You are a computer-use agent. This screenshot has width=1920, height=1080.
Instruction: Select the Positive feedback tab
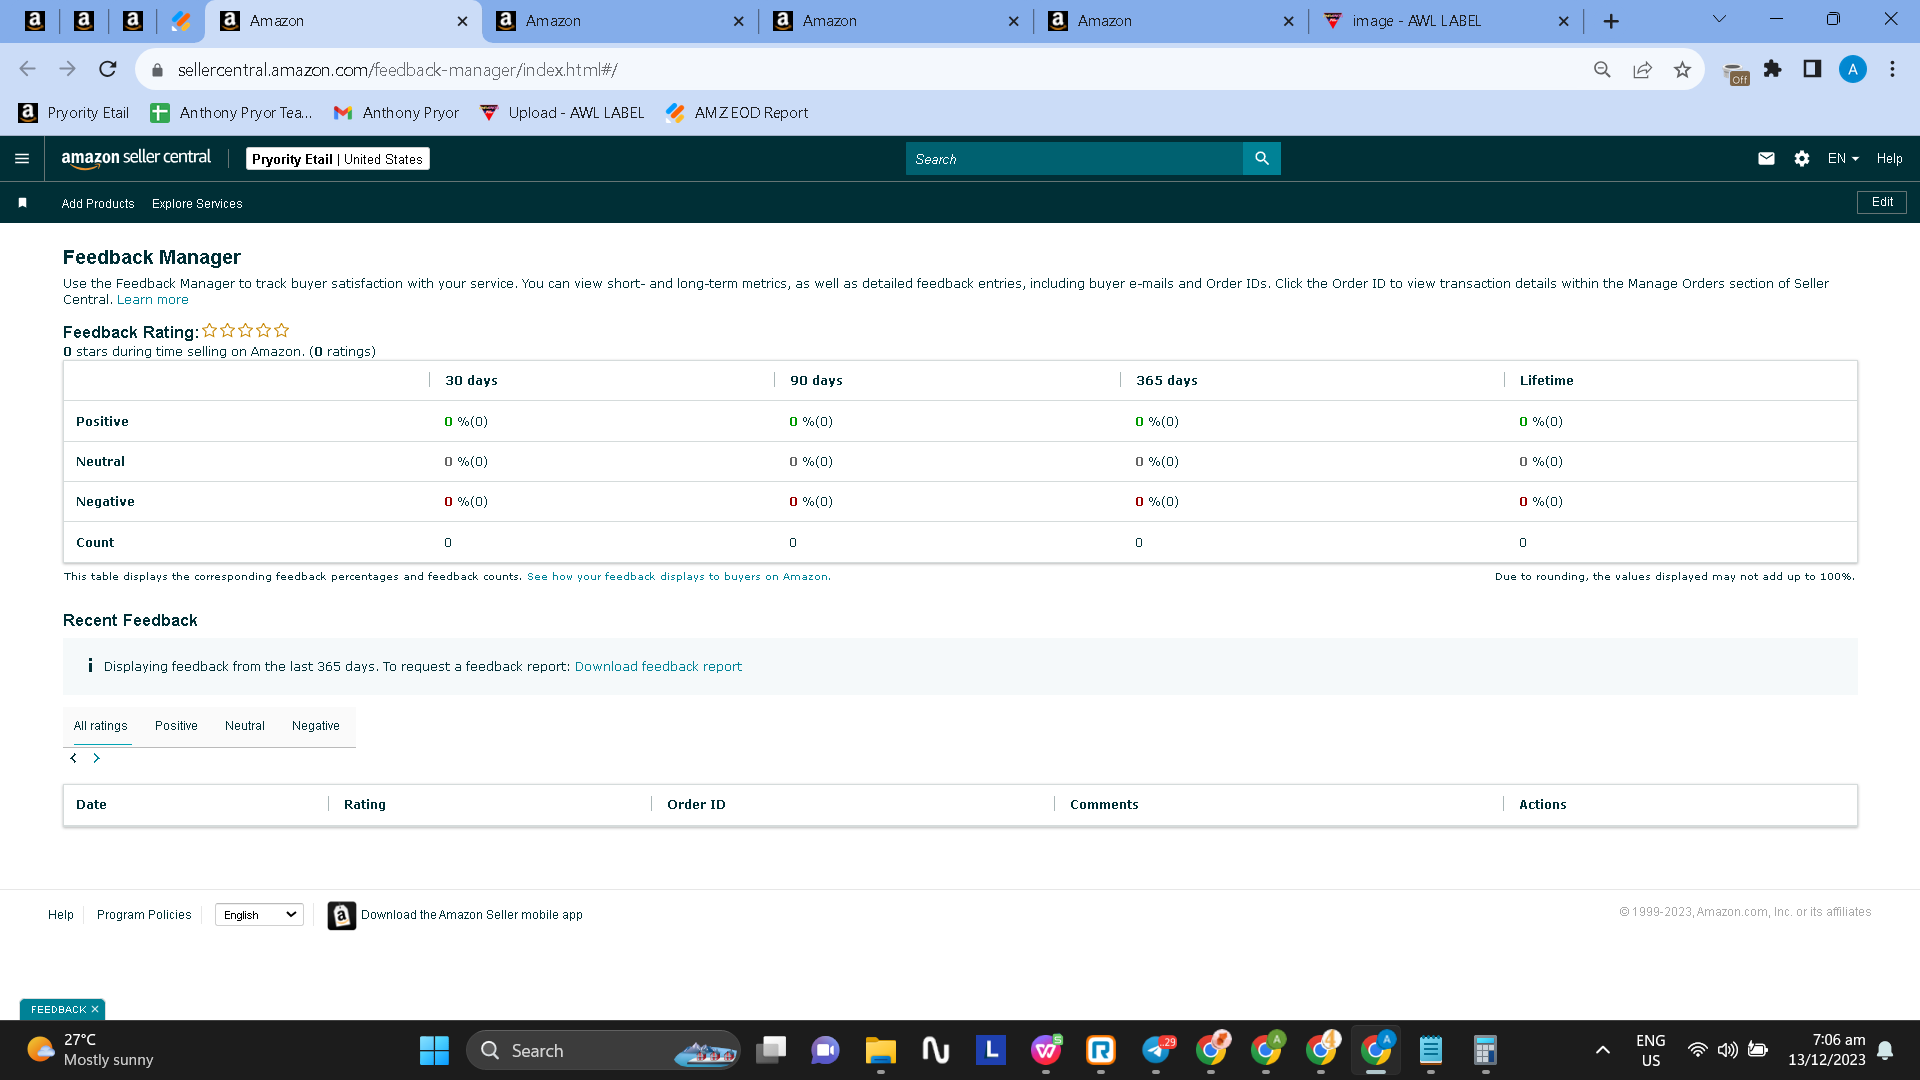pyautogui.click(x=176, y=726)
